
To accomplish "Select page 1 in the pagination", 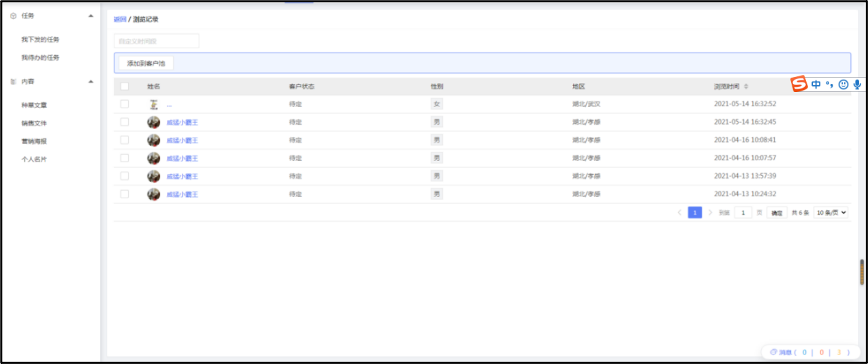I will [x=695, y=212].
